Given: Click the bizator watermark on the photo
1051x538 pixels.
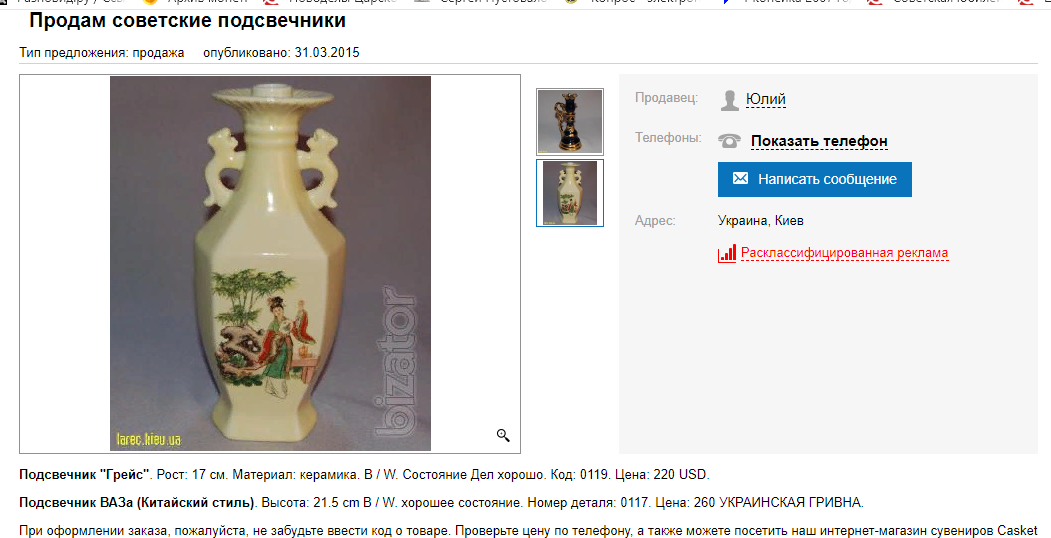Looking at the screenshot, I should [395, 358].
